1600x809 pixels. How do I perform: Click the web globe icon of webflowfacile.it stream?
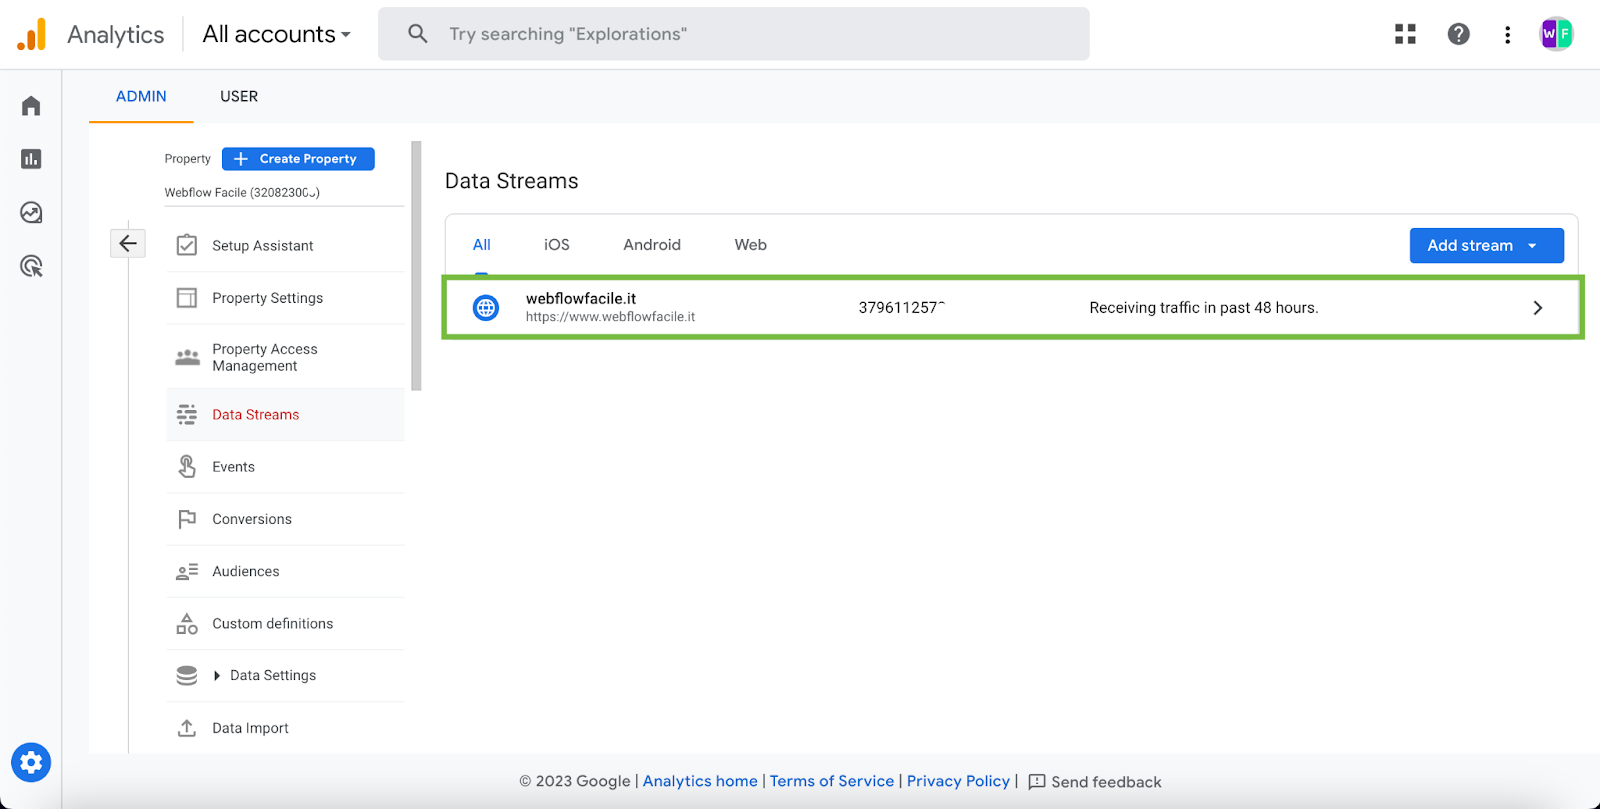(486, 308)
